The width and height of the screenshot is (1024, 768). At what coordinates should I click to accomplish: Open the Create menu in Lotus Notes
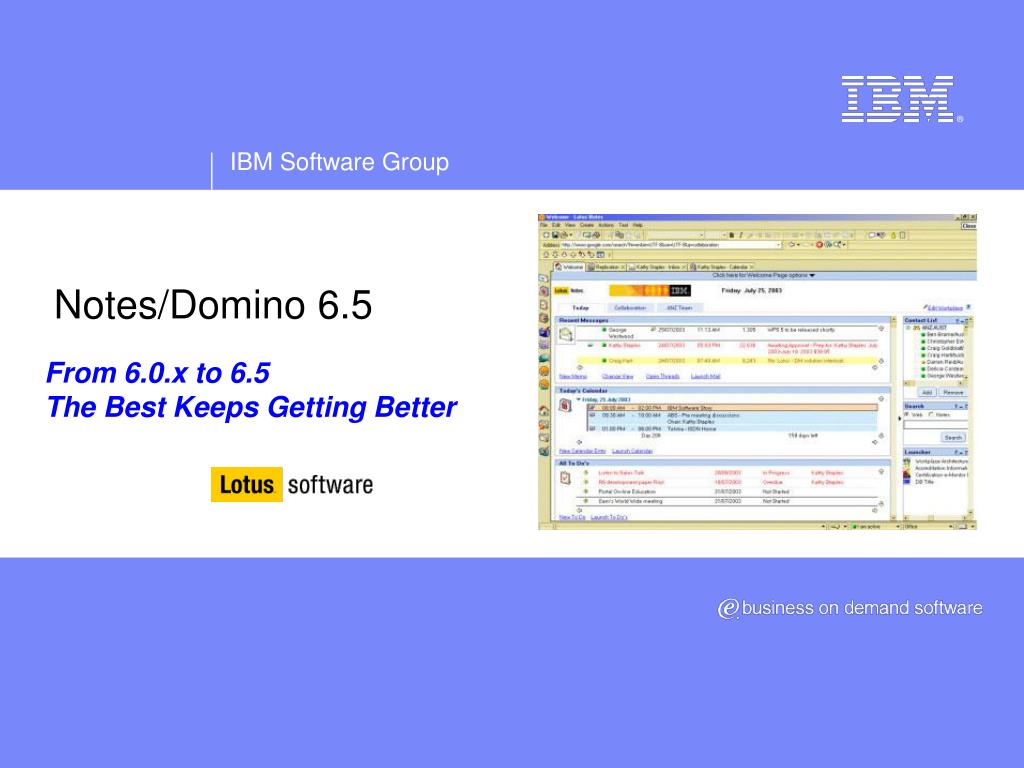pyautogui.click(x=587, y=225)
